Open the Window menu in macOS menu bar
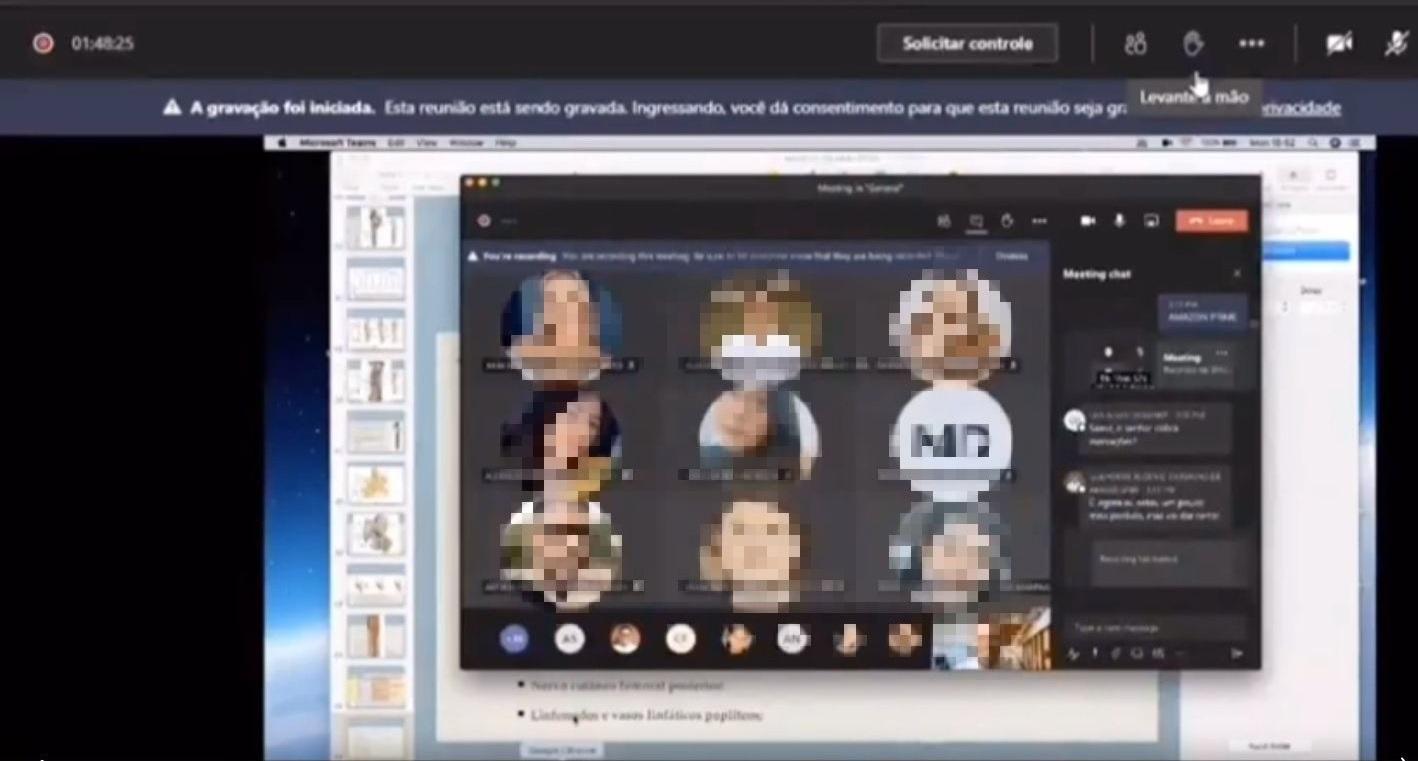1418x761 pixels. point(465,143)
